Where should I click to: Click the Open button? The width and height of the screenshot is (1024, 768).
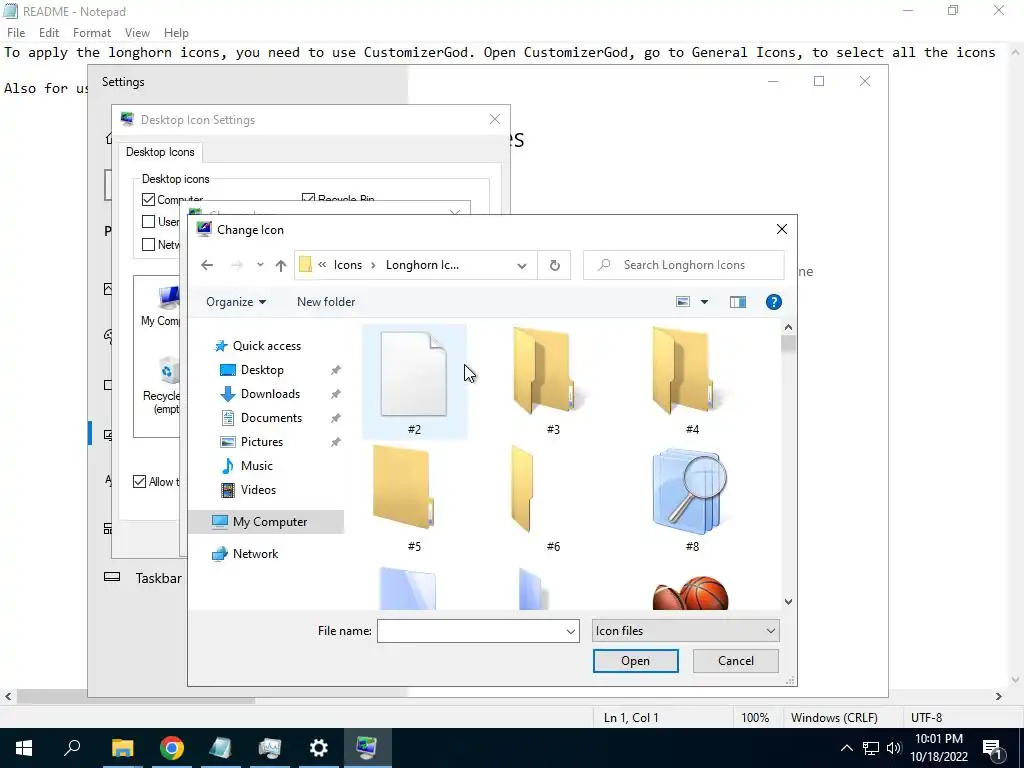coord(635,661)
